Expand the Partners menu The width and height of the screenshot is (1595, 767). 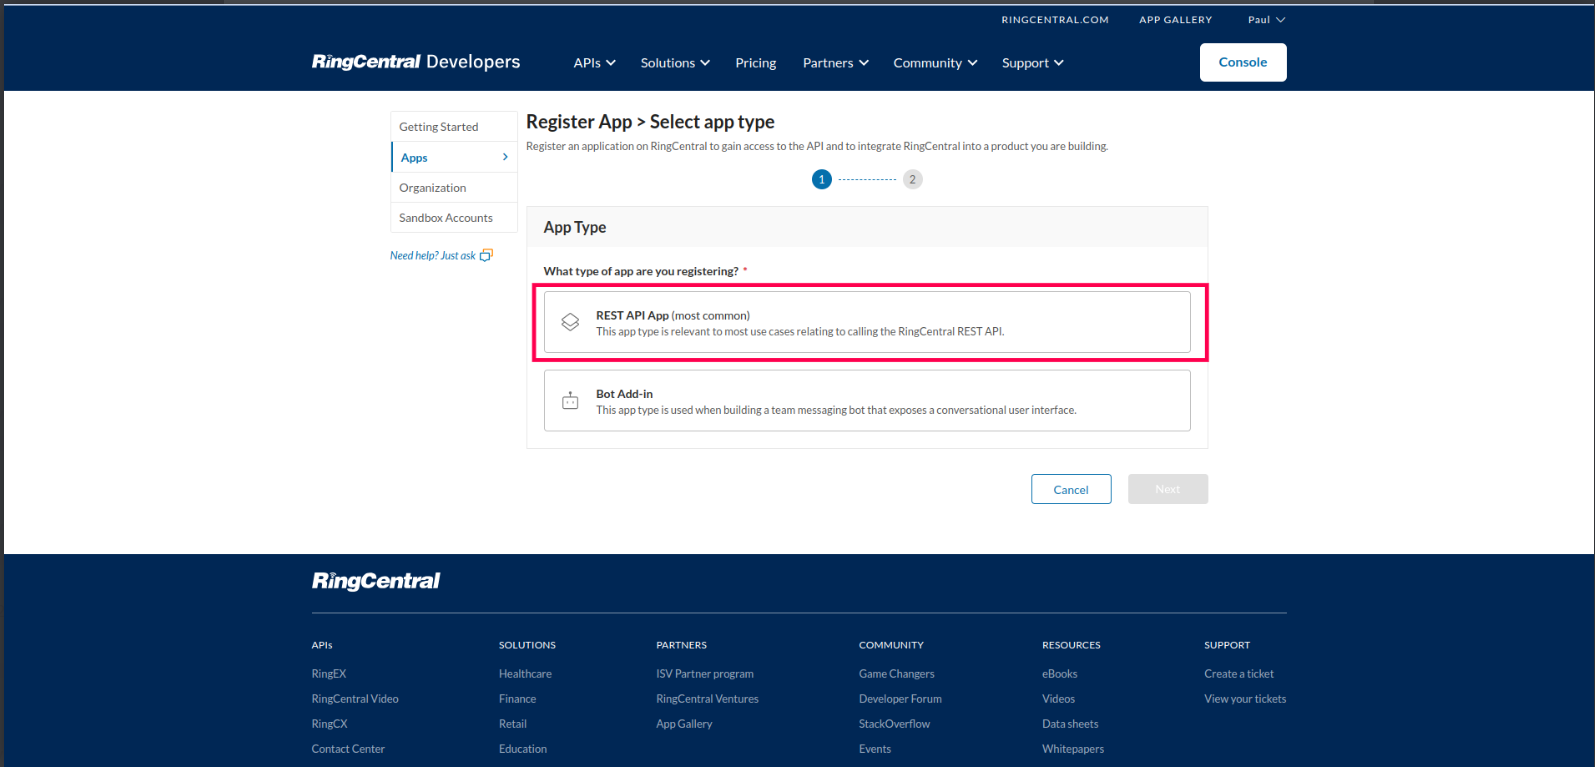[x=835, y=63]
